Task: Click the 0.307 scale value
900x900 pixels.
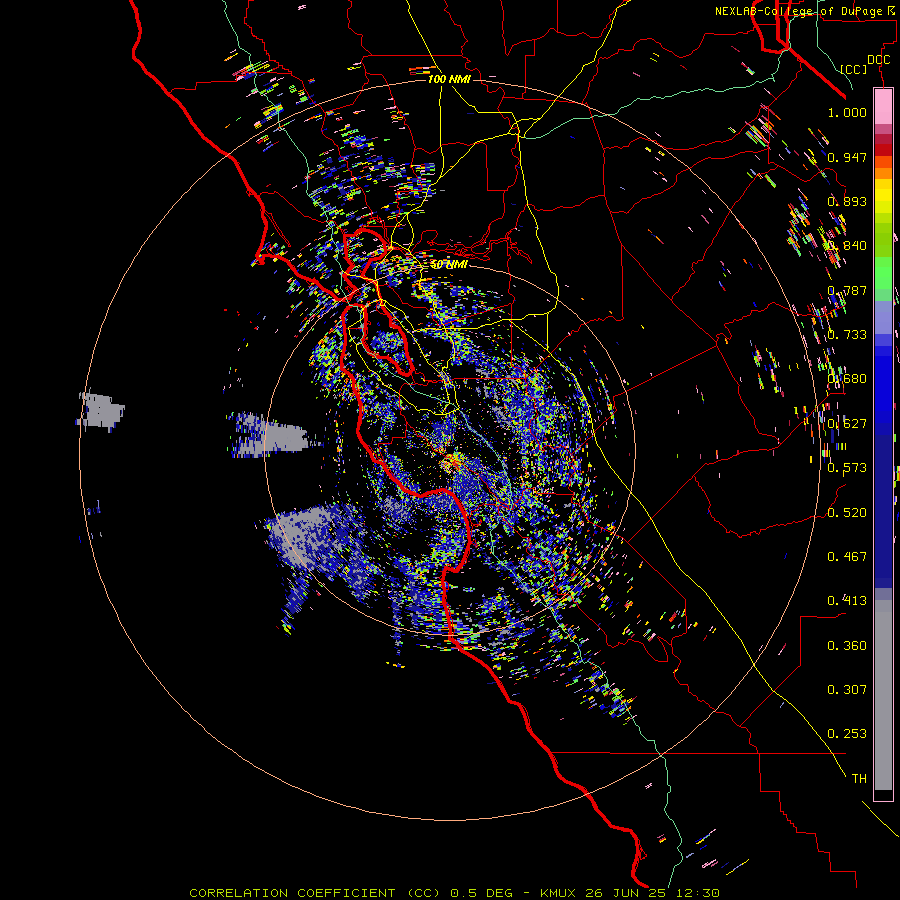Action: tap(847, 689)
